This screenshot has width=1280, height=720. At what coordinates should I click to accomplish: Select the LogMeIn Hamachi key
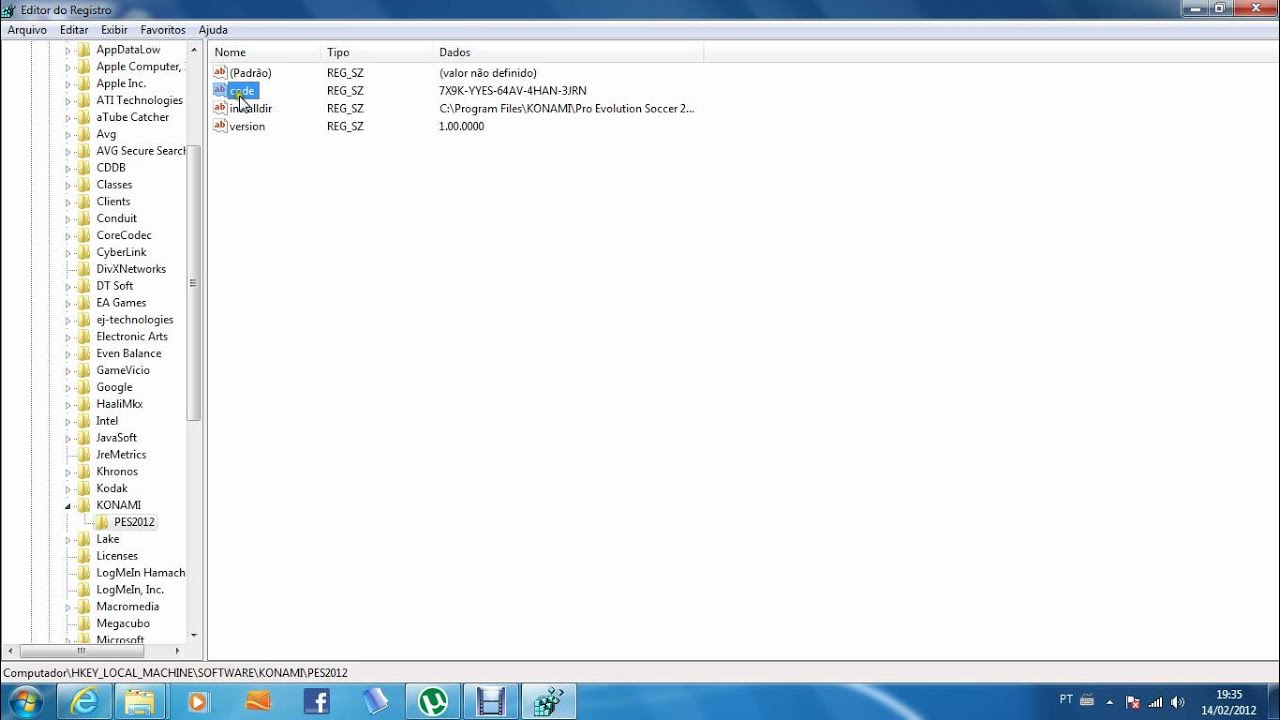tap(141, 573)
